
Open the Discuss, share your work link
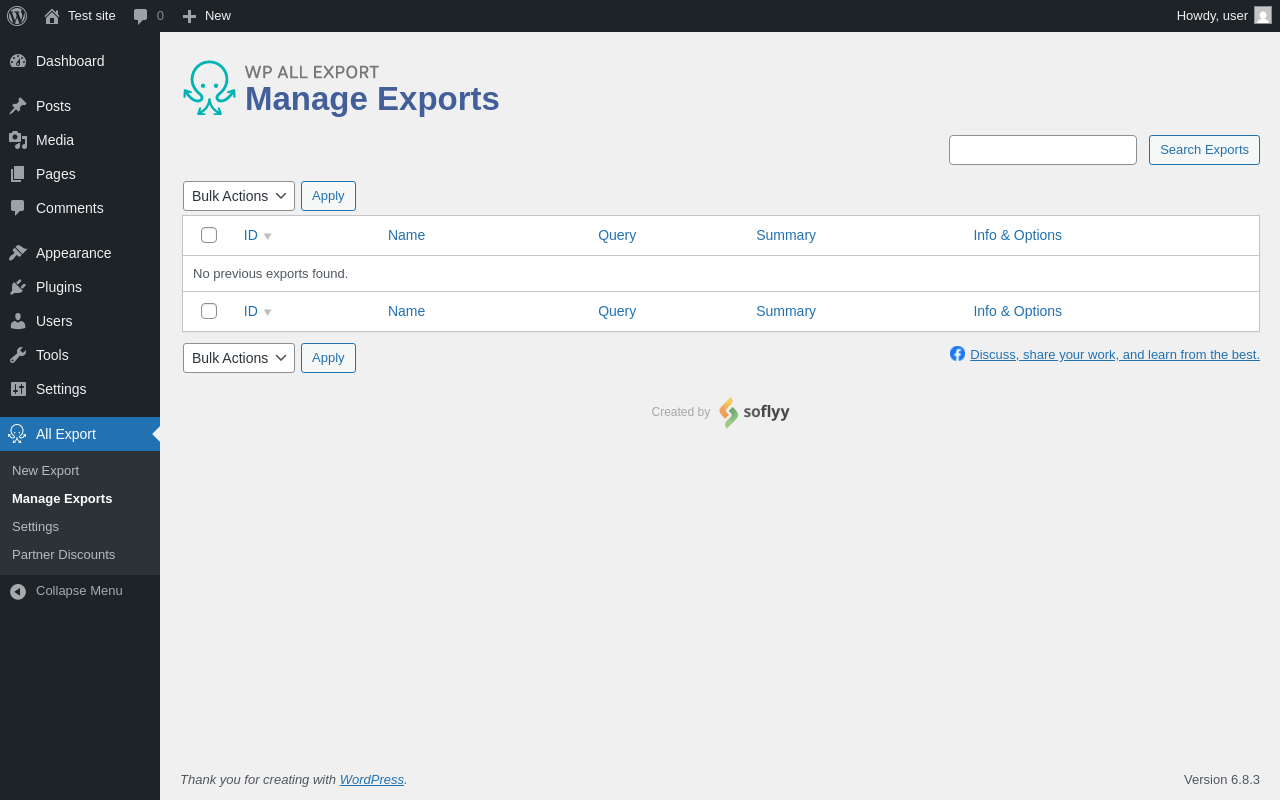click(1115, 354)
